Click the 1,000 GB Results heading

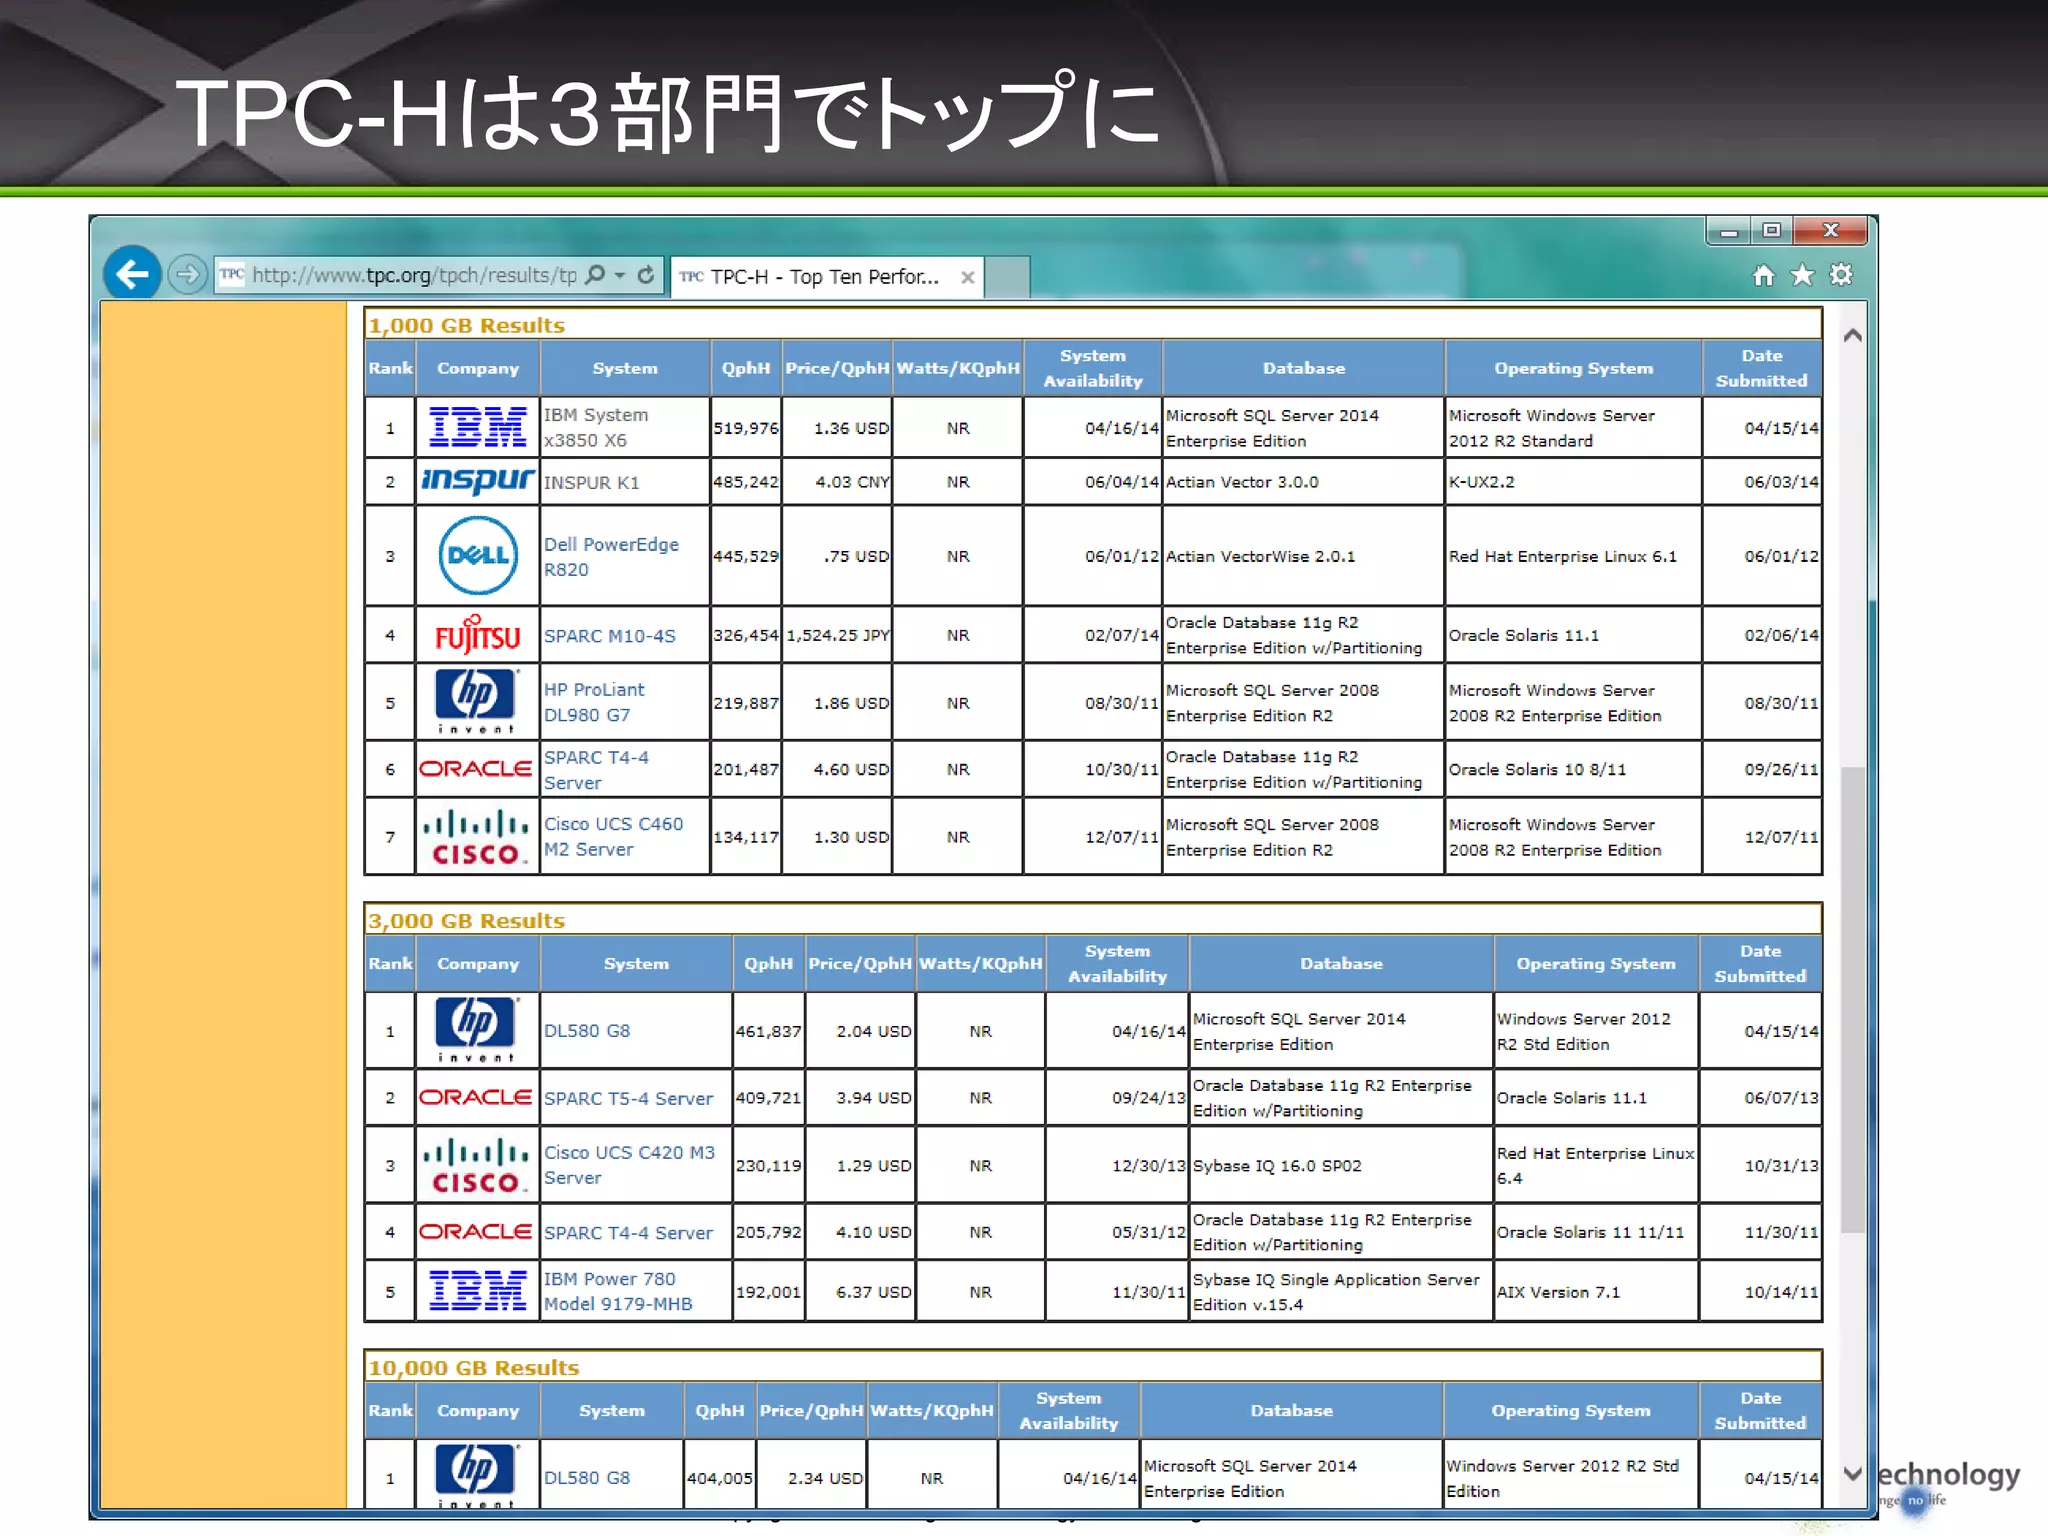466,325
